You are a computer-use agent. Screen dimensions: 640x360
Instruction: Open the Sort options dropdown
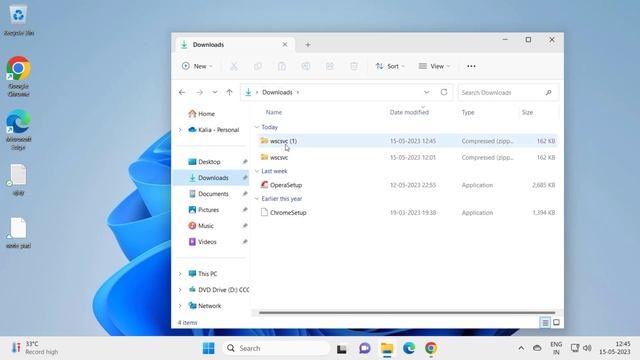[x=390, y=66]
